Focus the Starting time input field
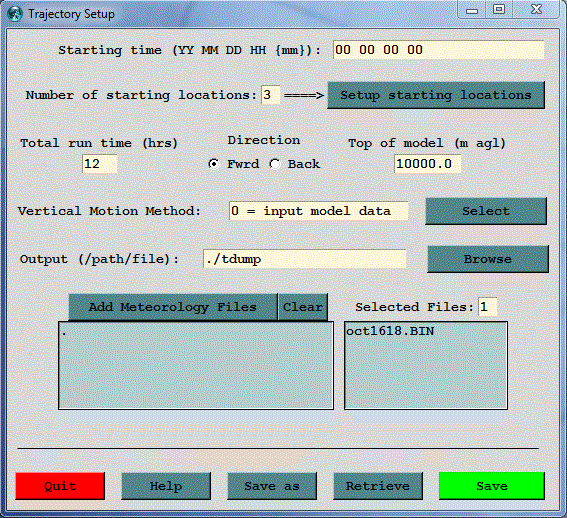 439,50
